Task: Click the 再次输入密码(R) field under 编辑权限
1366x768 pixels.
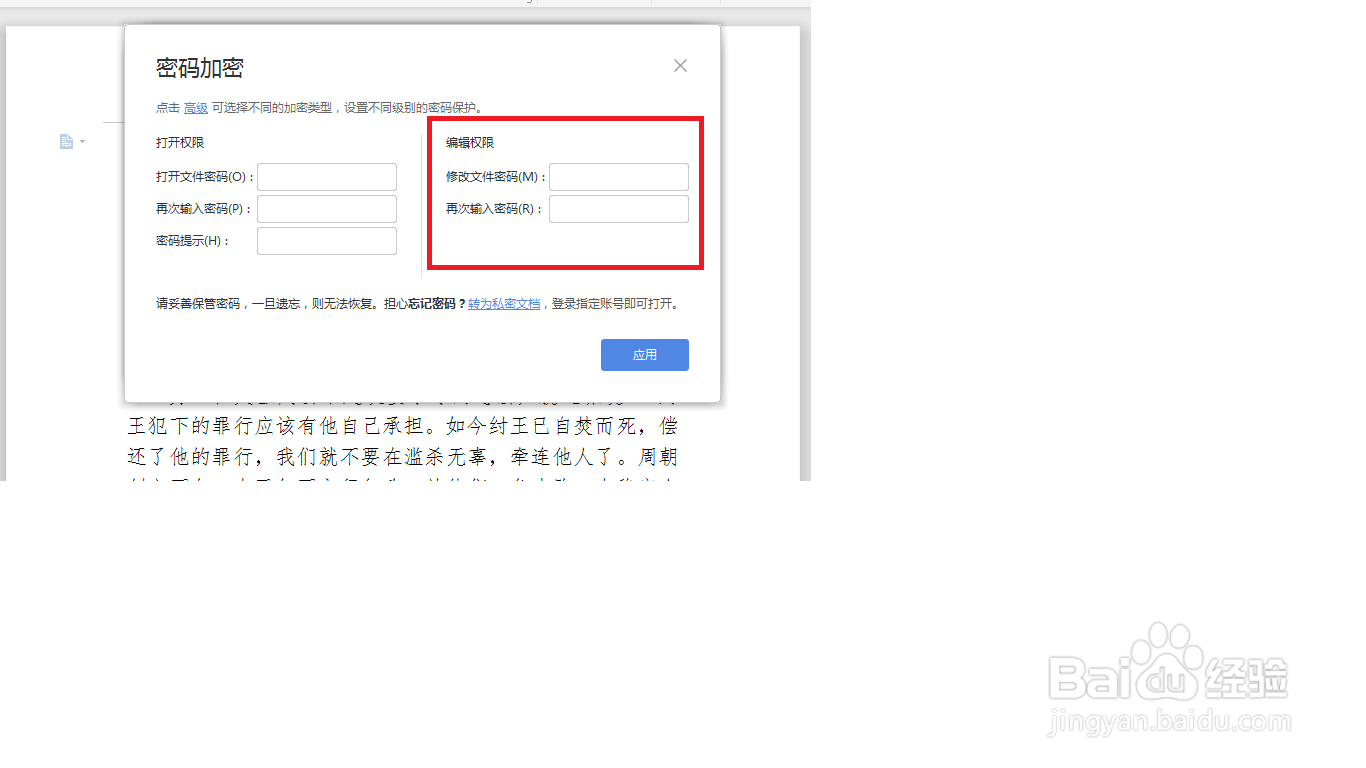Action: (x=618, y=208)
